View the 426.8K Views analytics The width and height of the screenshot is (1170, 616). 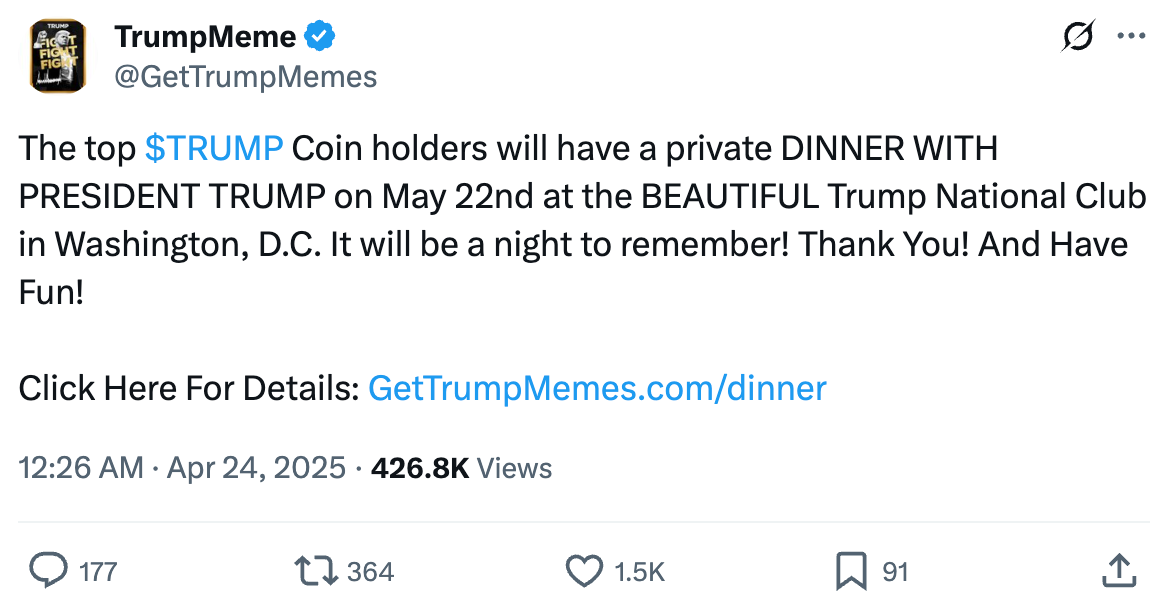[x=461, y=467]
